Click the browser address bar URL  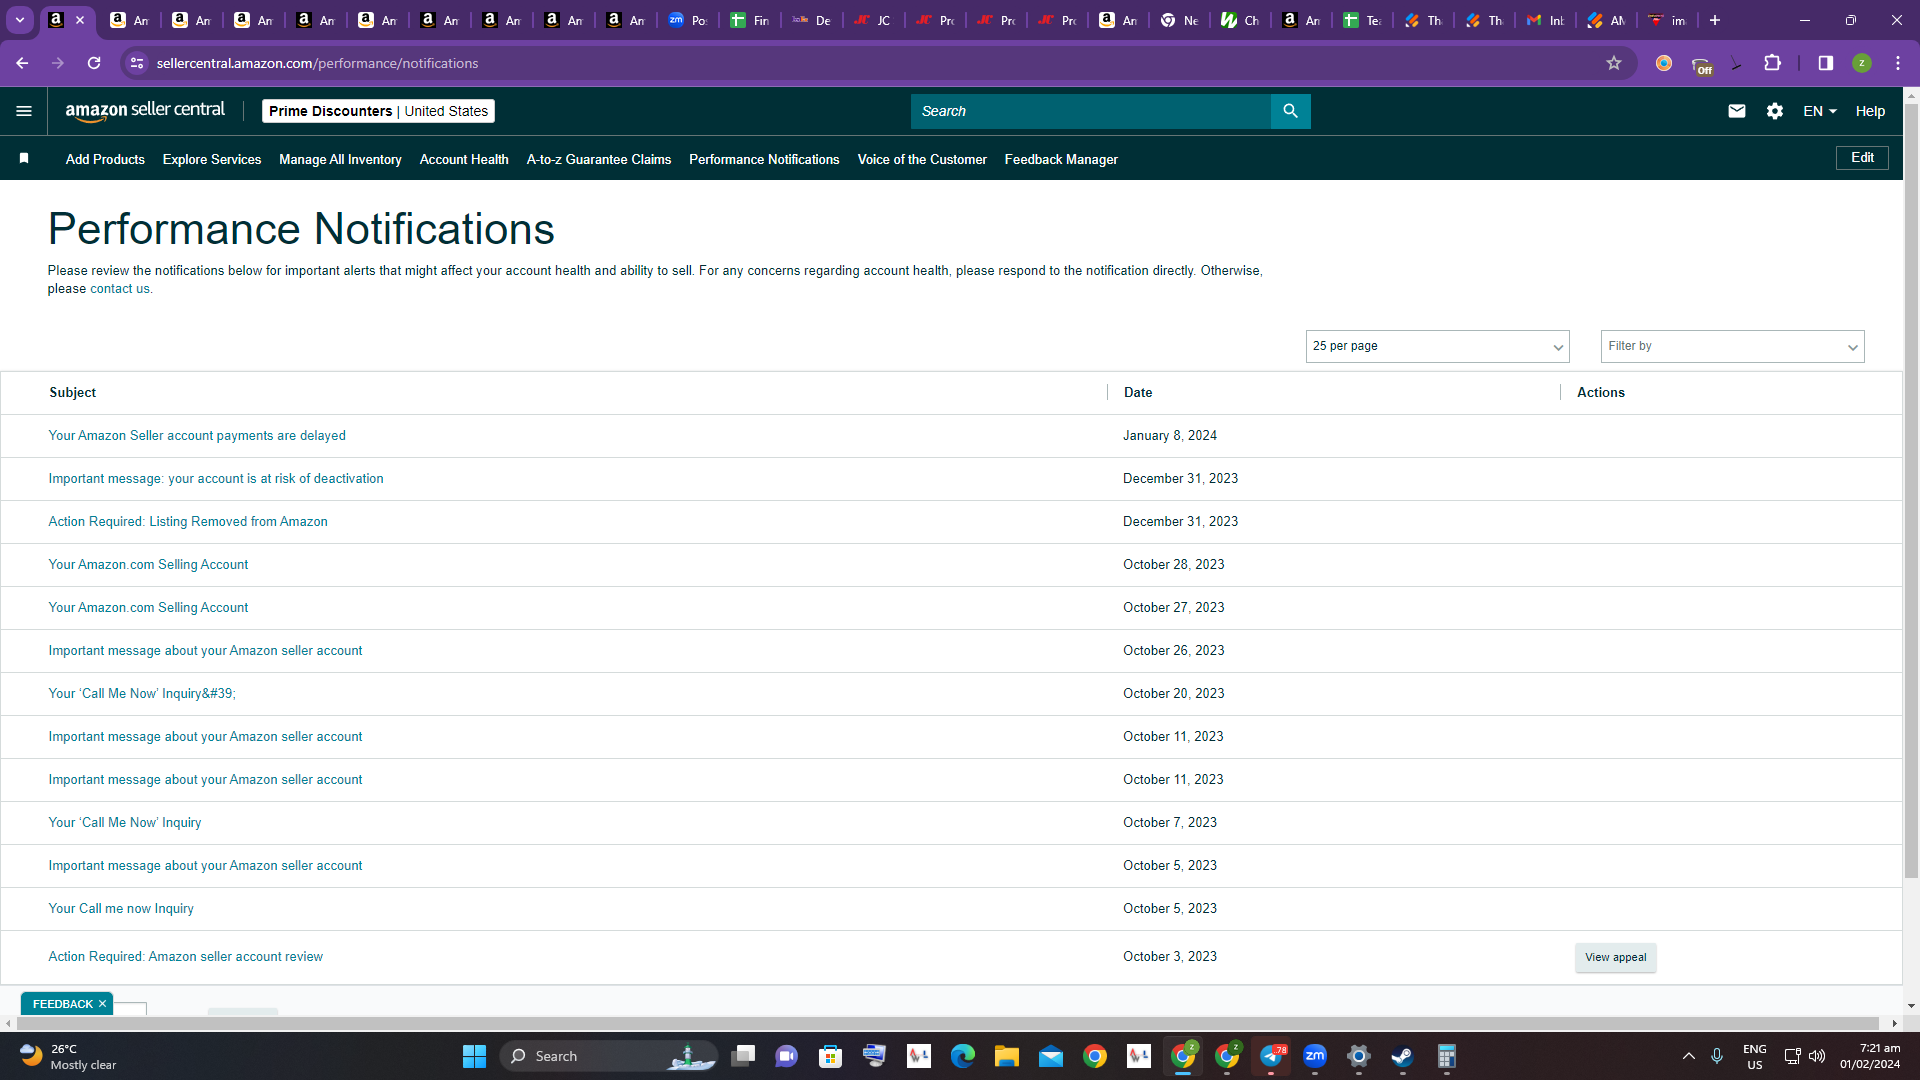[x=317, y=63]
